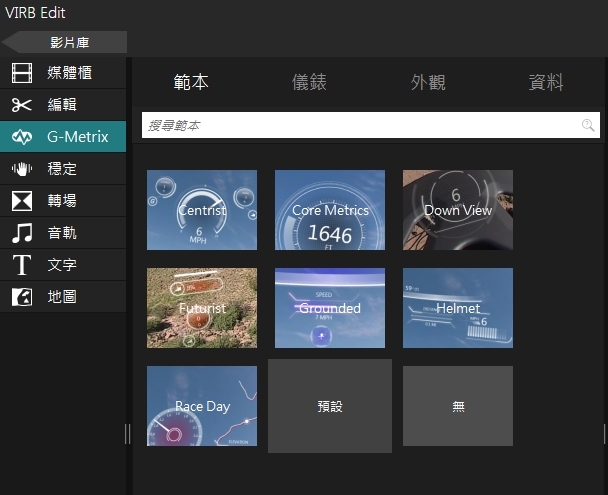Switch to the 範本 templates tab
The height and width of the screenshot is (495, 608).
[191, 82]
